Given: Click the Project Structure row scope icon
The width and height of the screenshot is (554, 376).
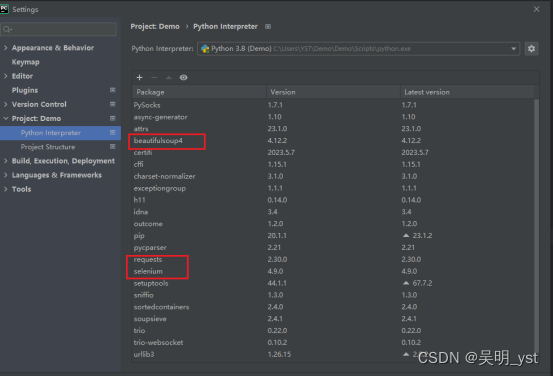Looking at the screenshot, I should coord(112,147).
